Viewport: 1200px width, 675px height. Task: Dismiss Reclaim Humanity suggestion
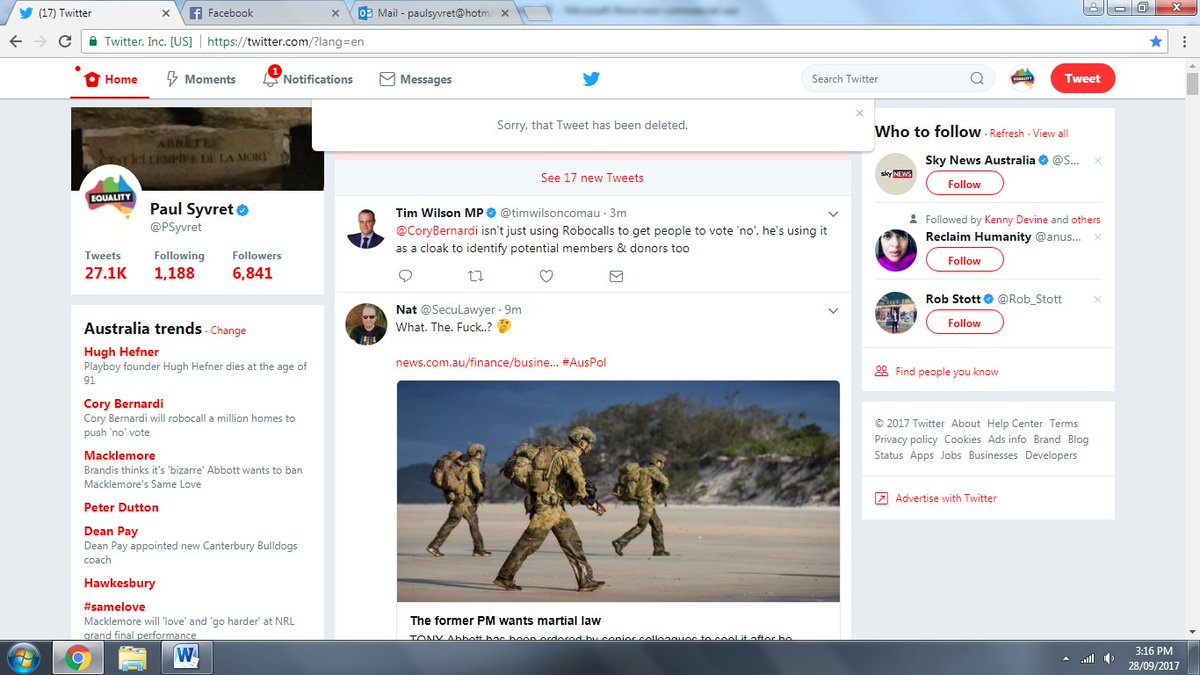pyautogui.click(x=1097, y=237)
